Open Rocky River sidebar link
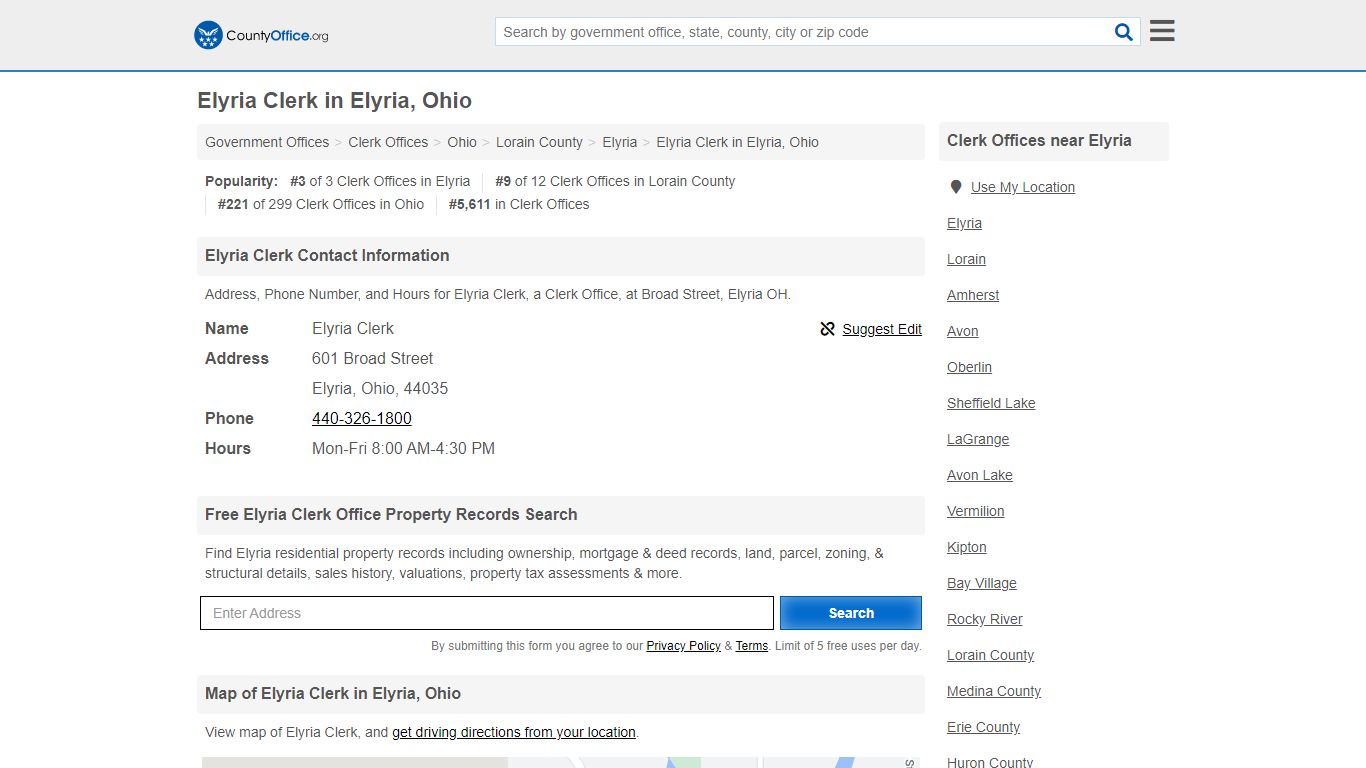The image size is (1366, 768). click(985, 619)
